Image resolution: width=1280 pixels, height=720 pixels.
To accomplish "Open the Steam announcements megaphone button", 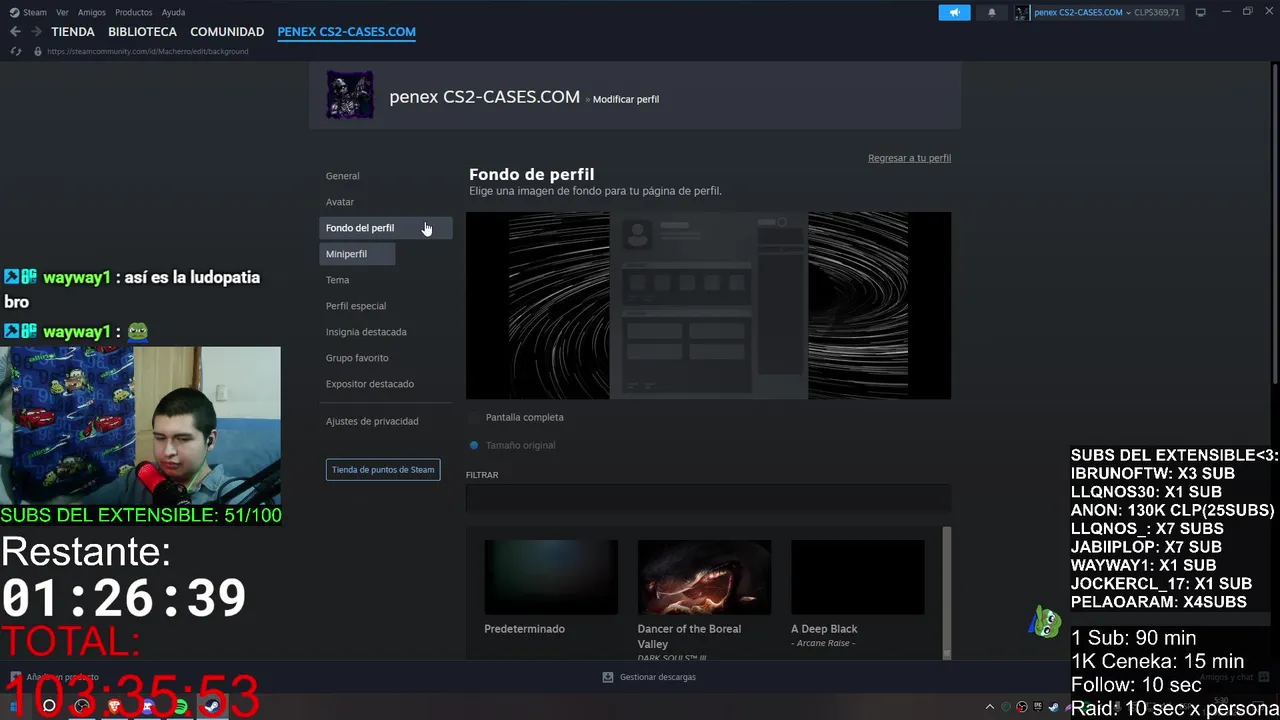I will (954, 12).
